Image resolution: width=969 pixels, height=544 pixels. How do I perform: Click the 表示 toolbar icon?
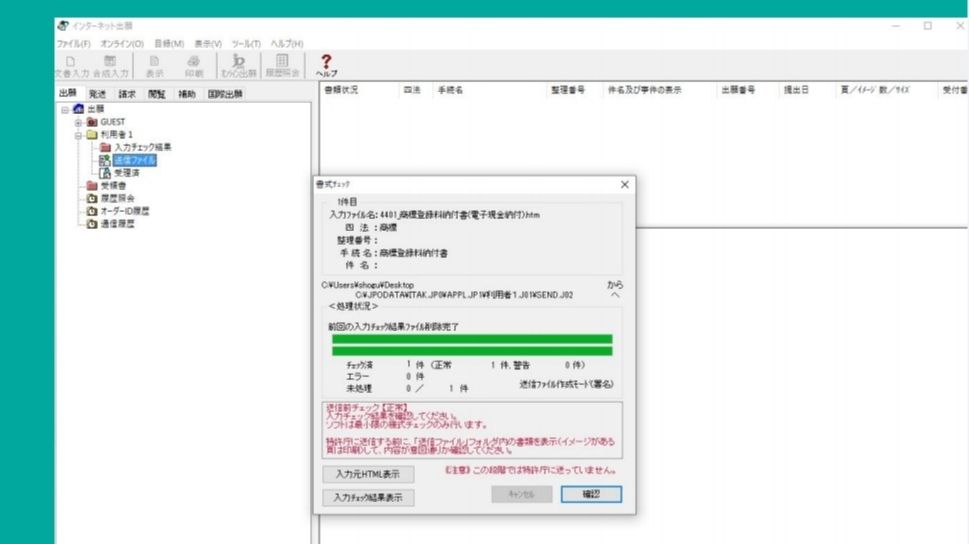coord(155,66)
